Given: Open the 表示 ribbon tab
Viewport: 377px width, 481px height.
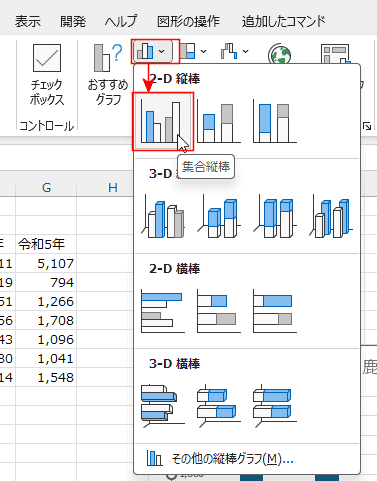Looking at the screenshot, I should coord(28,21).
